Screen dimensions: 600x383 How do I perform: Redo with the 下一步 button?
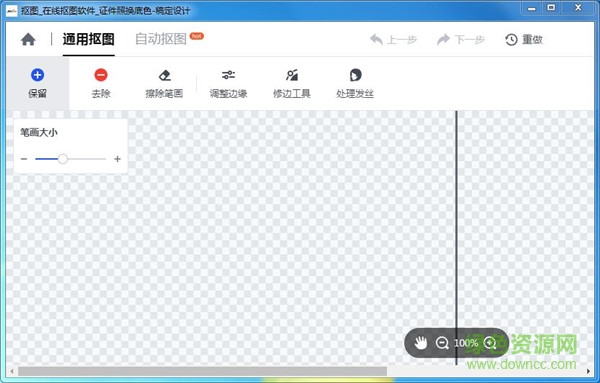tap(461, 39)
